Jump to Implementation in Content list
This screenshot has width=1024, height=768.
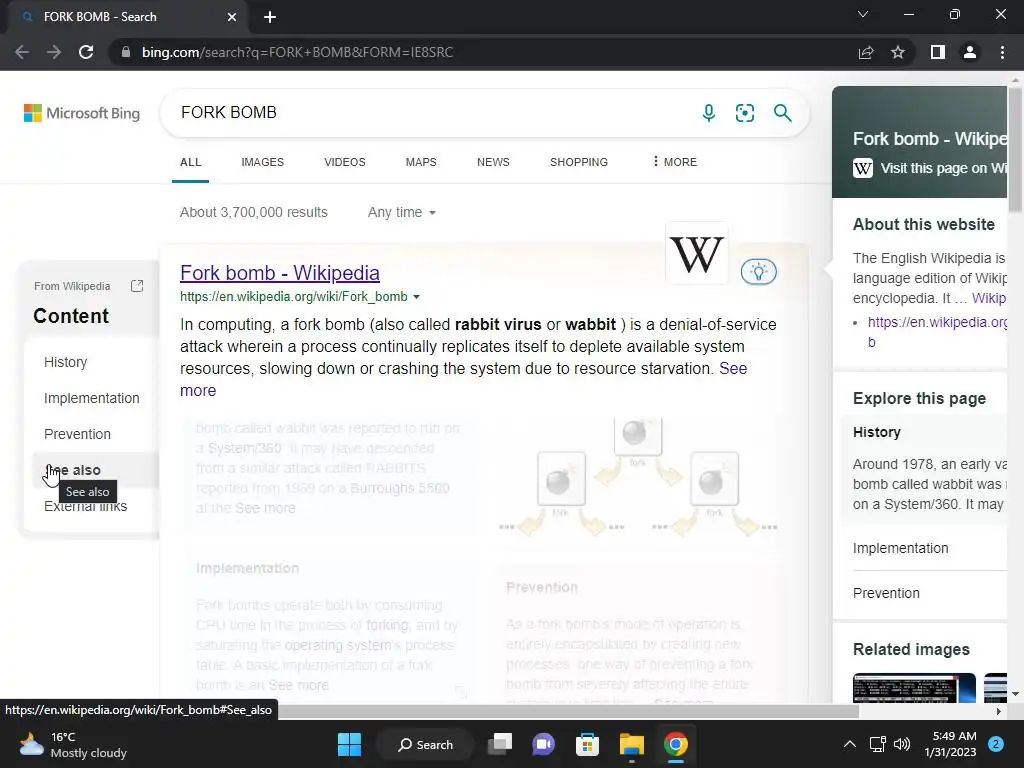tap(91, 398)
